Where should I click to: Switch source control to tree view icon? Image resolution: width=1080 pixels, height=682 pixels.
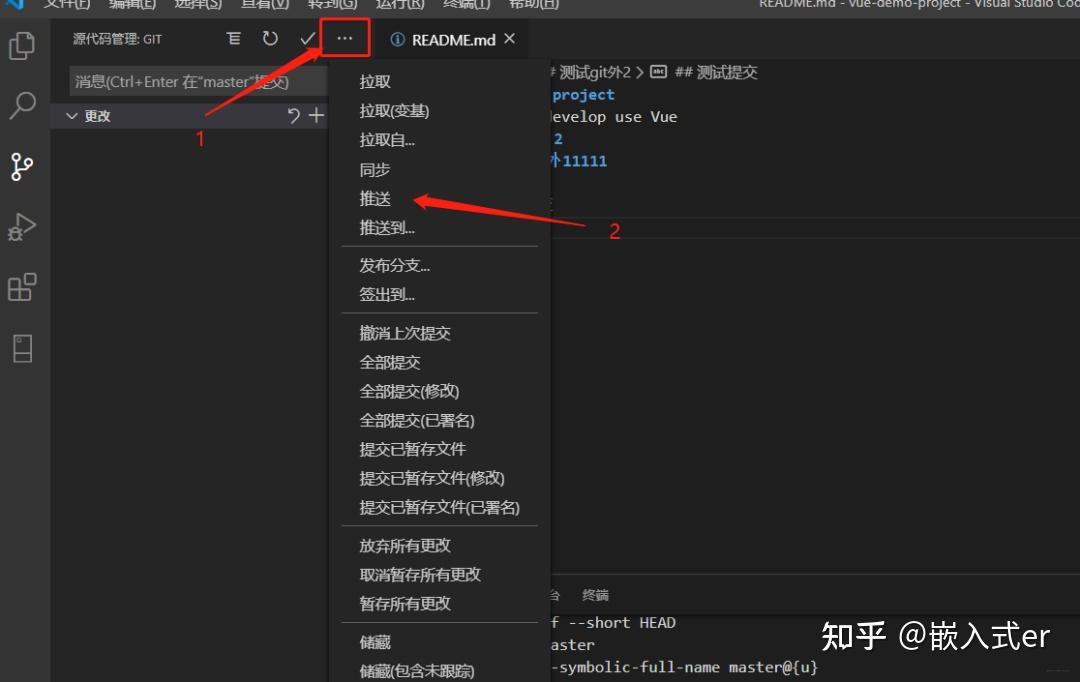click(x=233, y=38)
